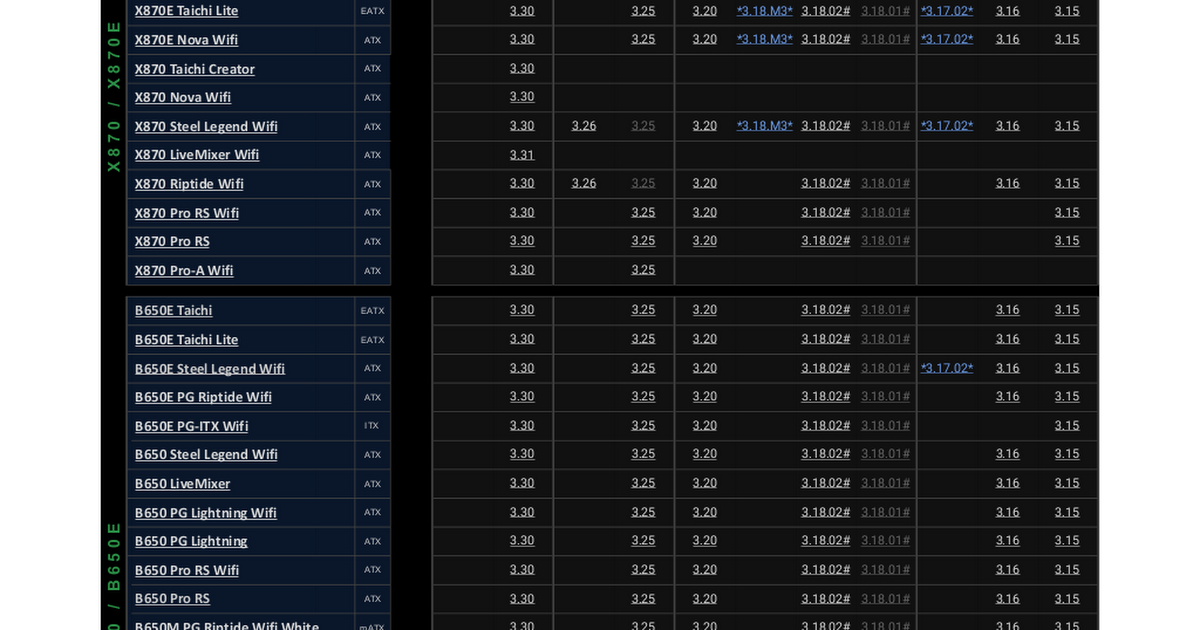Open BIOS 3.25 for B650E Taichi Lite

(x=643, y=339)
